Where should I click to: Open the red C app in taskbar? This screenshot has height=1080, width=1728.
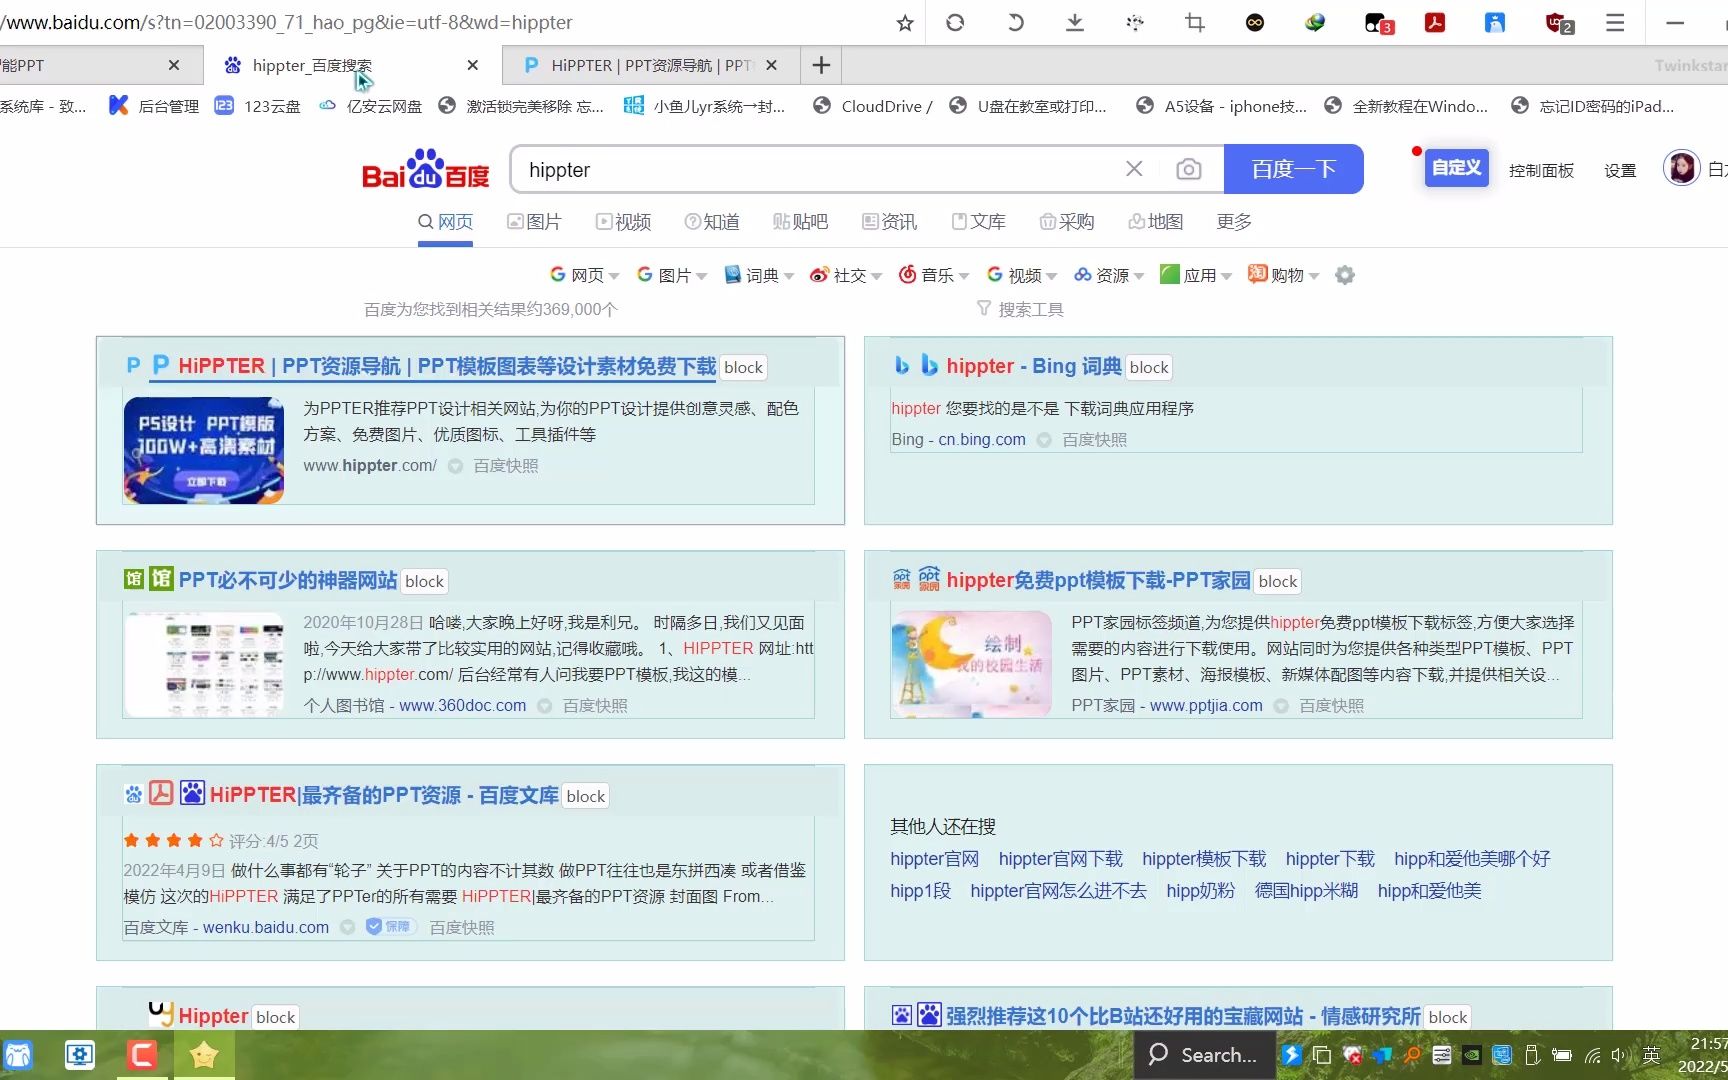[x=142, y=1055]
